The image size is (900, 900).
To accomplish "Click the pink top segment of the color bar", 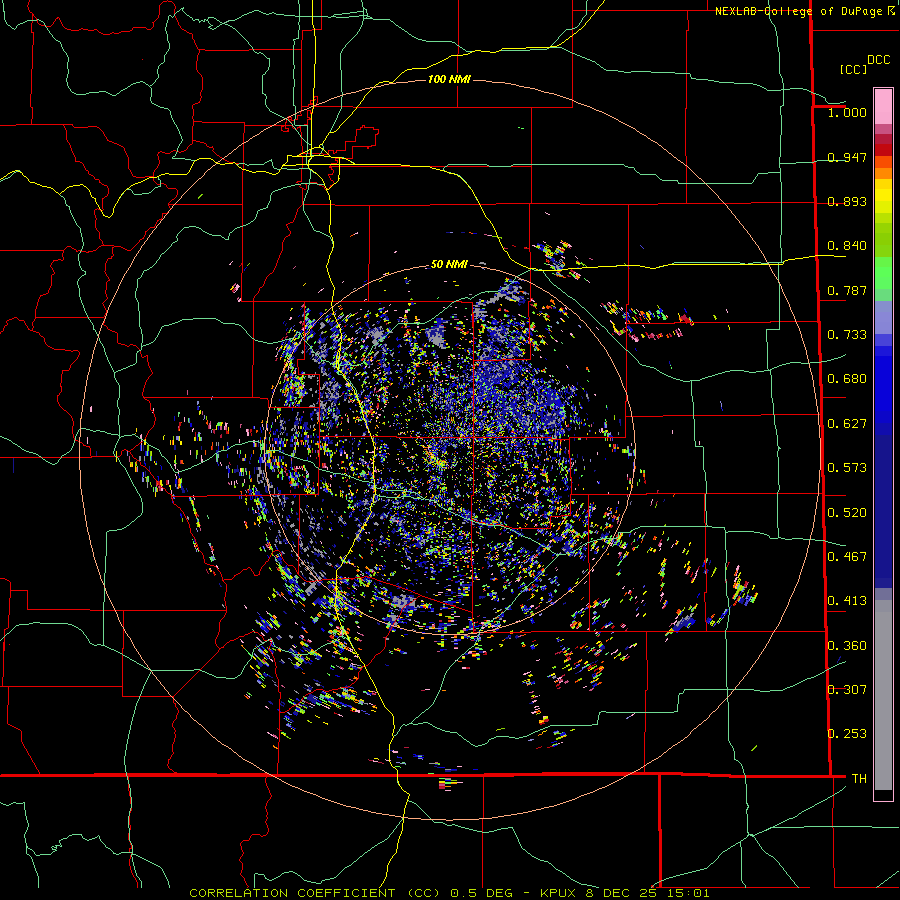I will [x=883, y=106].
